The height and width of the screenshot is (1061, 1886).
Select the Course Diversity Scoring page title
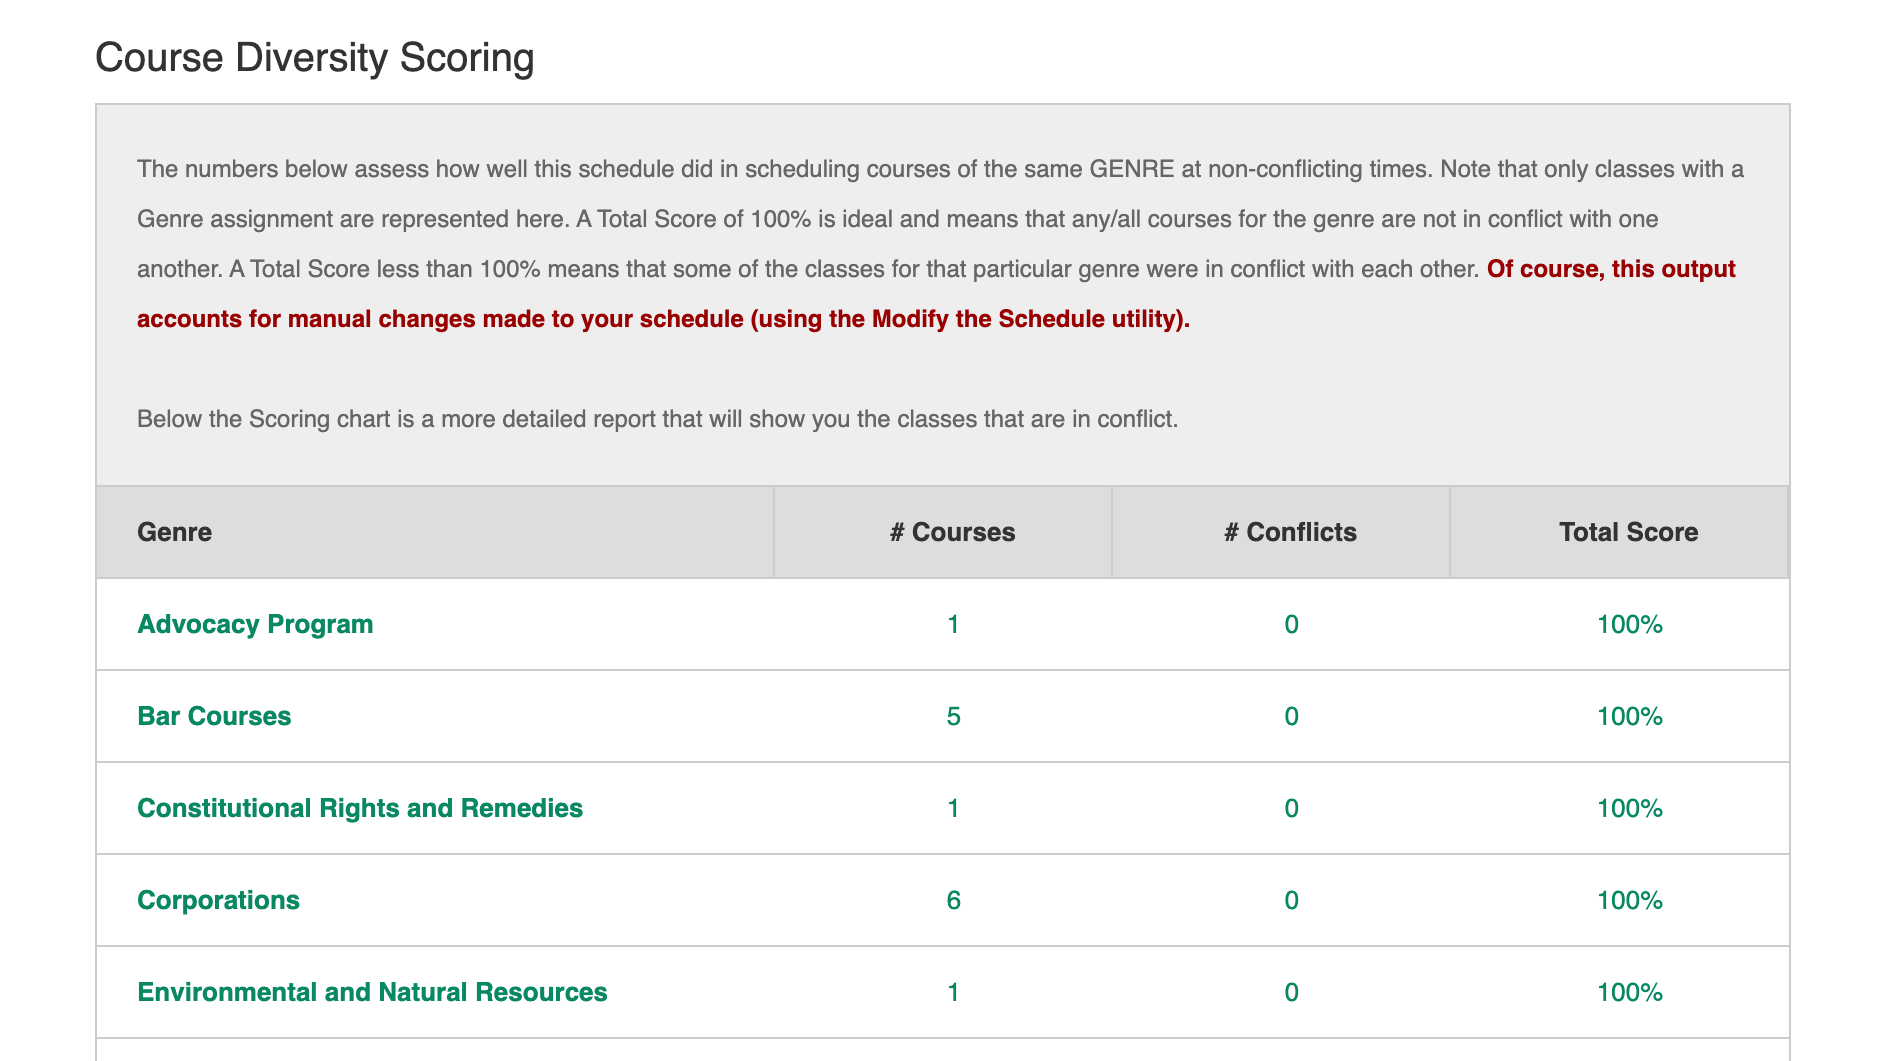[x=314, y=57]
